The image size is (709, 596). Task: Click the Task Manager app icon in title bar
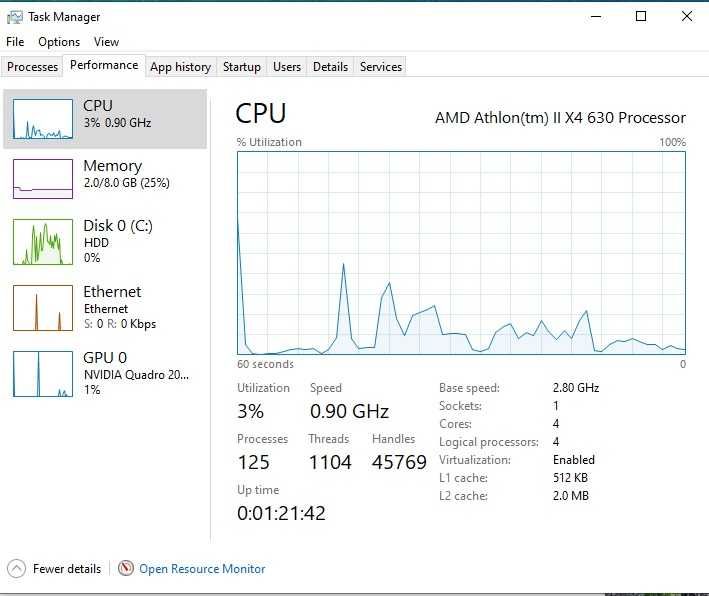15,17
